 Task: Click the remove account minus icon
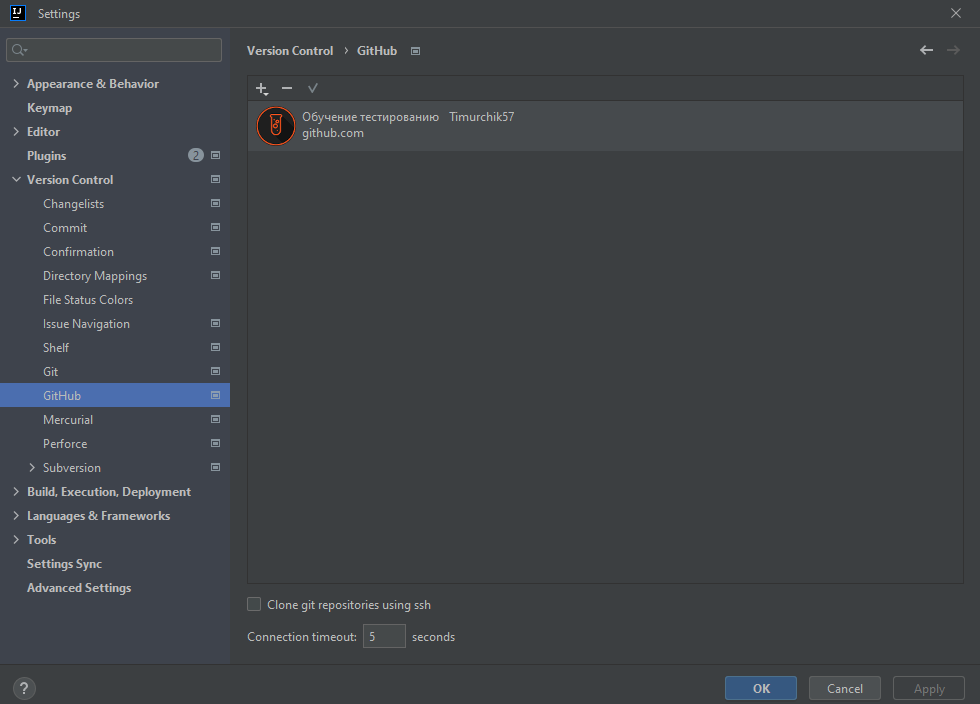click(287, 88)
